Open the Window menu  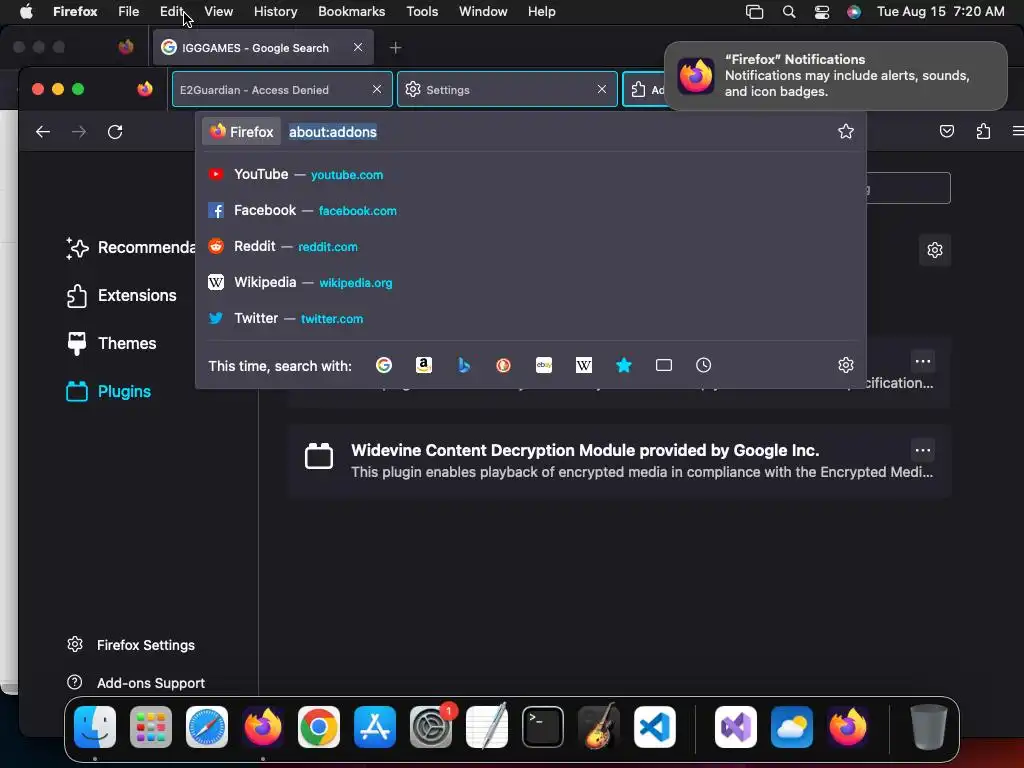[483, 11]
